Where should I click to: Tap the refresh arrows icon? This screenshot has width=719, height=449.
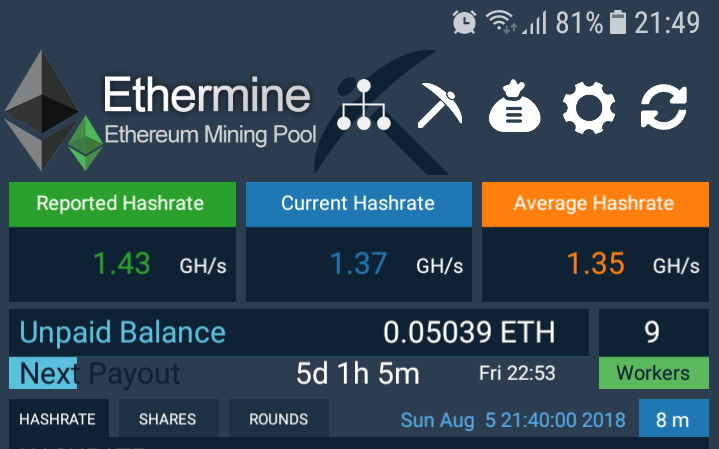tap(664, 107)
